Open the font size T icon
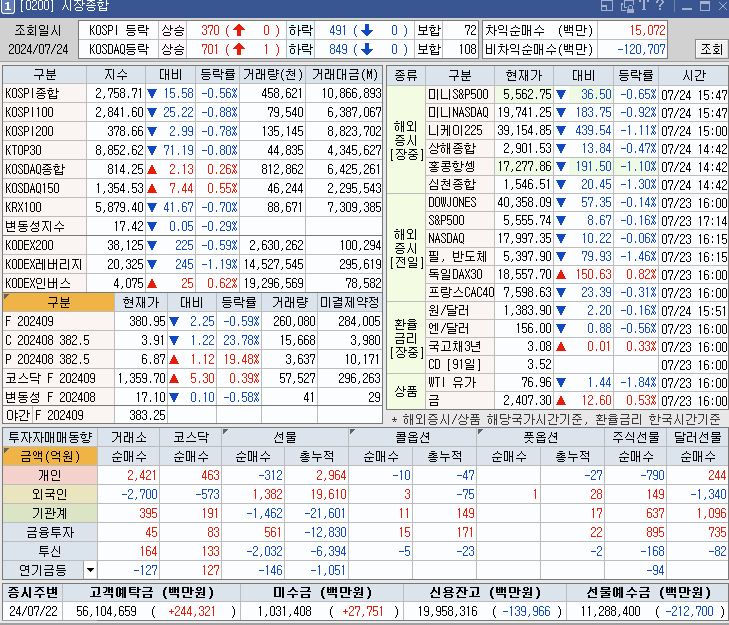 [644, 6]
